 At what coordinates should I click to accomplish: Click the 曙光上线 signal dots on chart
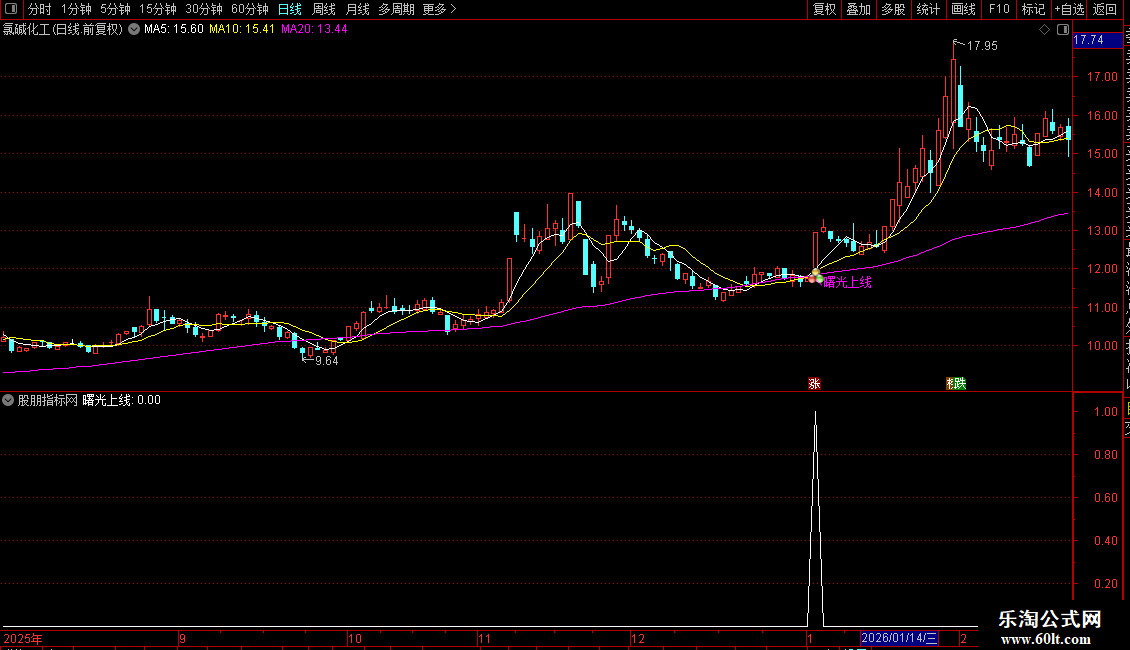coord(815,277)
